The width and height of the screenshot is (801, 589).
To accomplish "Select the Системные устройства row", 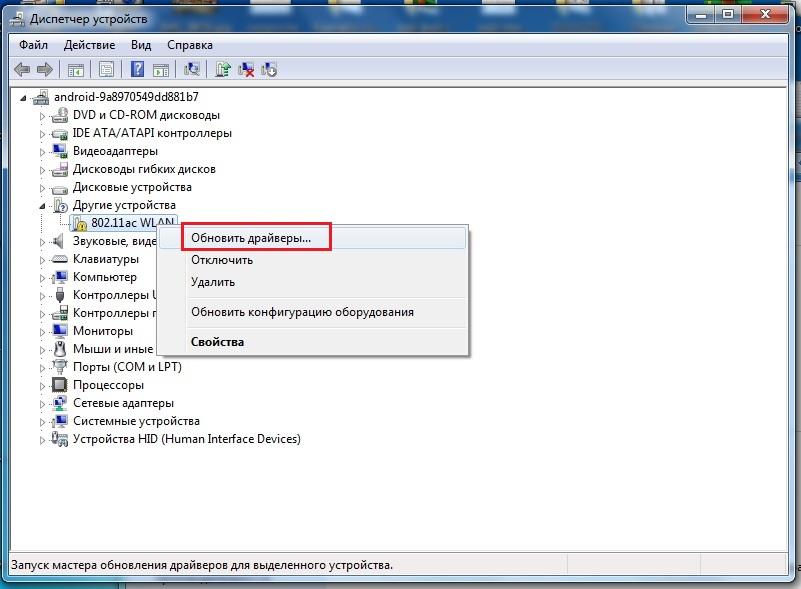I will pyautogui.click(x=136, y=421).
